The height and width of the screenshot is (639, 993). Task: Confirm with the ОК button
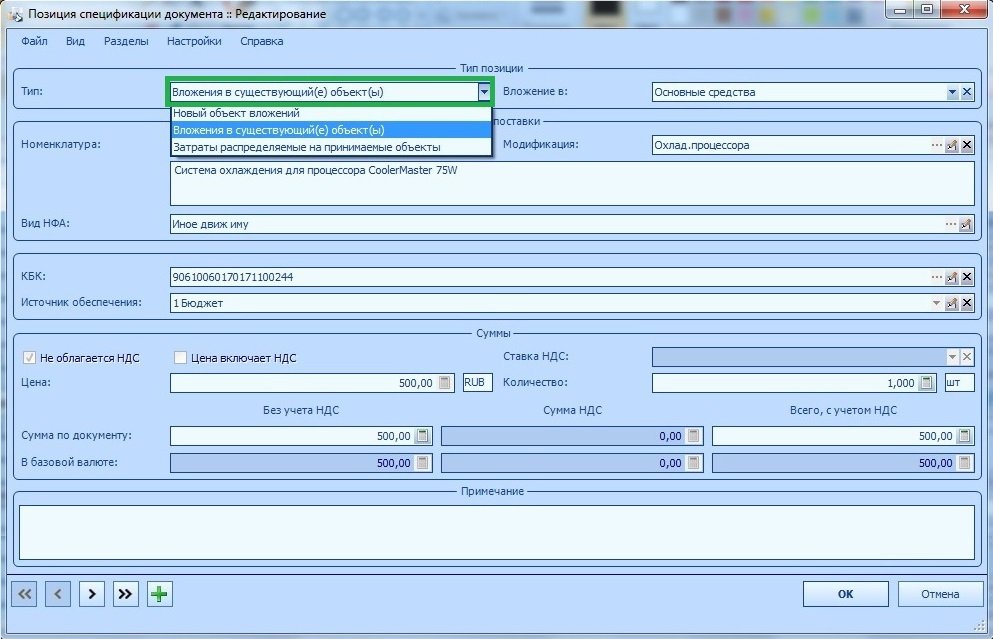click(x=845, y=594)
